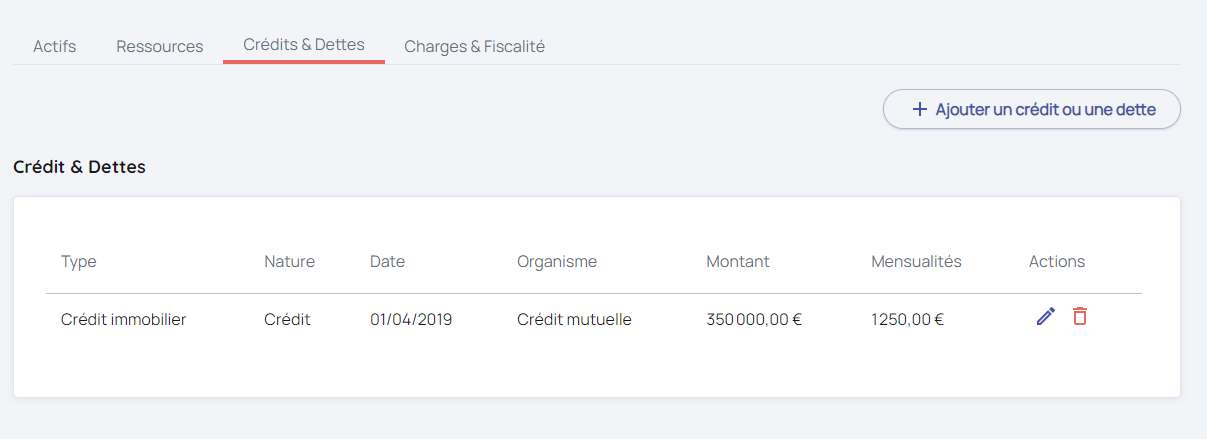Click the 1 250,00 € mensualités cell
This screenshot has width=1207, height=439.
906,320
